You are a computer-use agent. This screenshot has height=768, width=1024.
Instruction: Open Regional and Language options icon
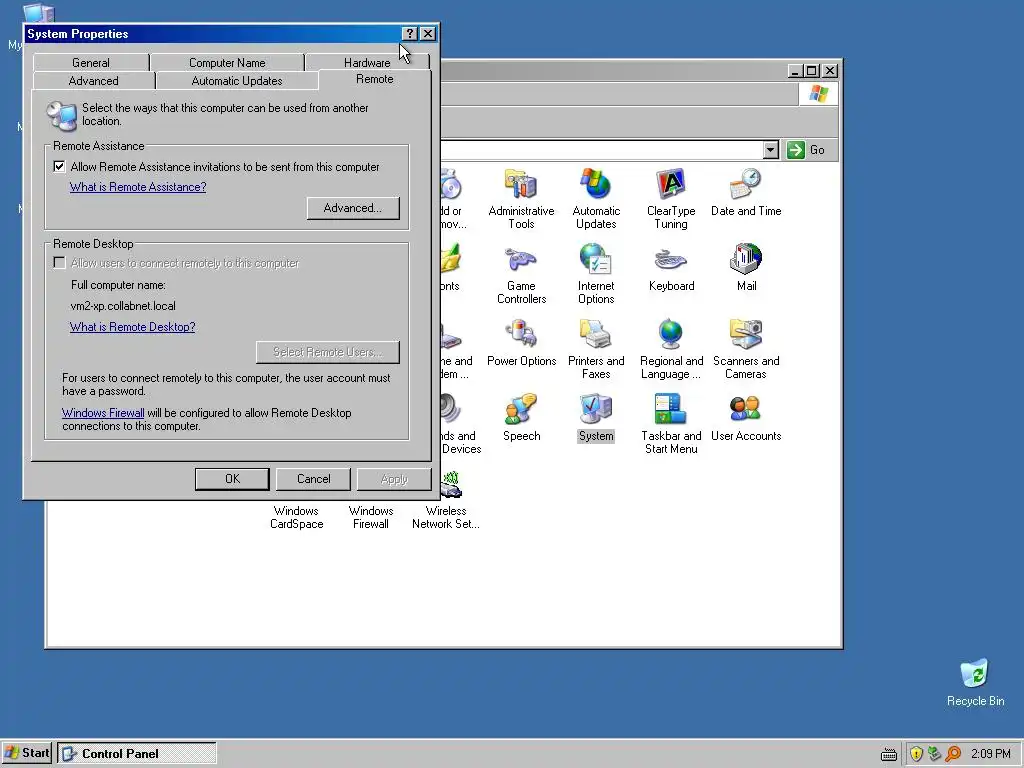[x=671, y=349]
